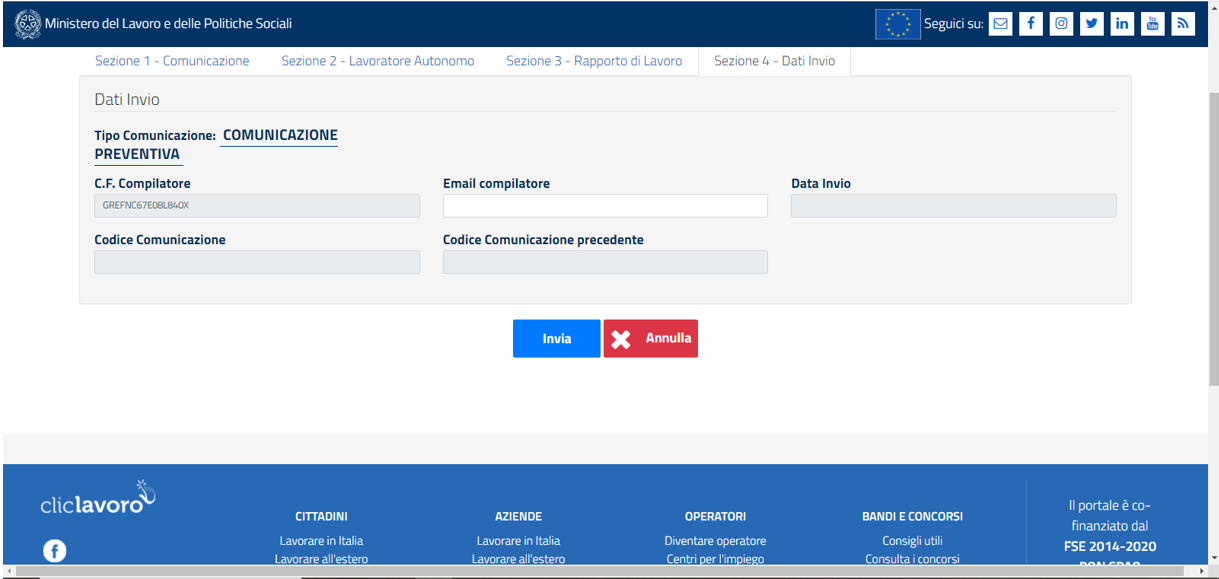
Task: Open the YouTube icon in top bar
Action: click(1153, 24)
